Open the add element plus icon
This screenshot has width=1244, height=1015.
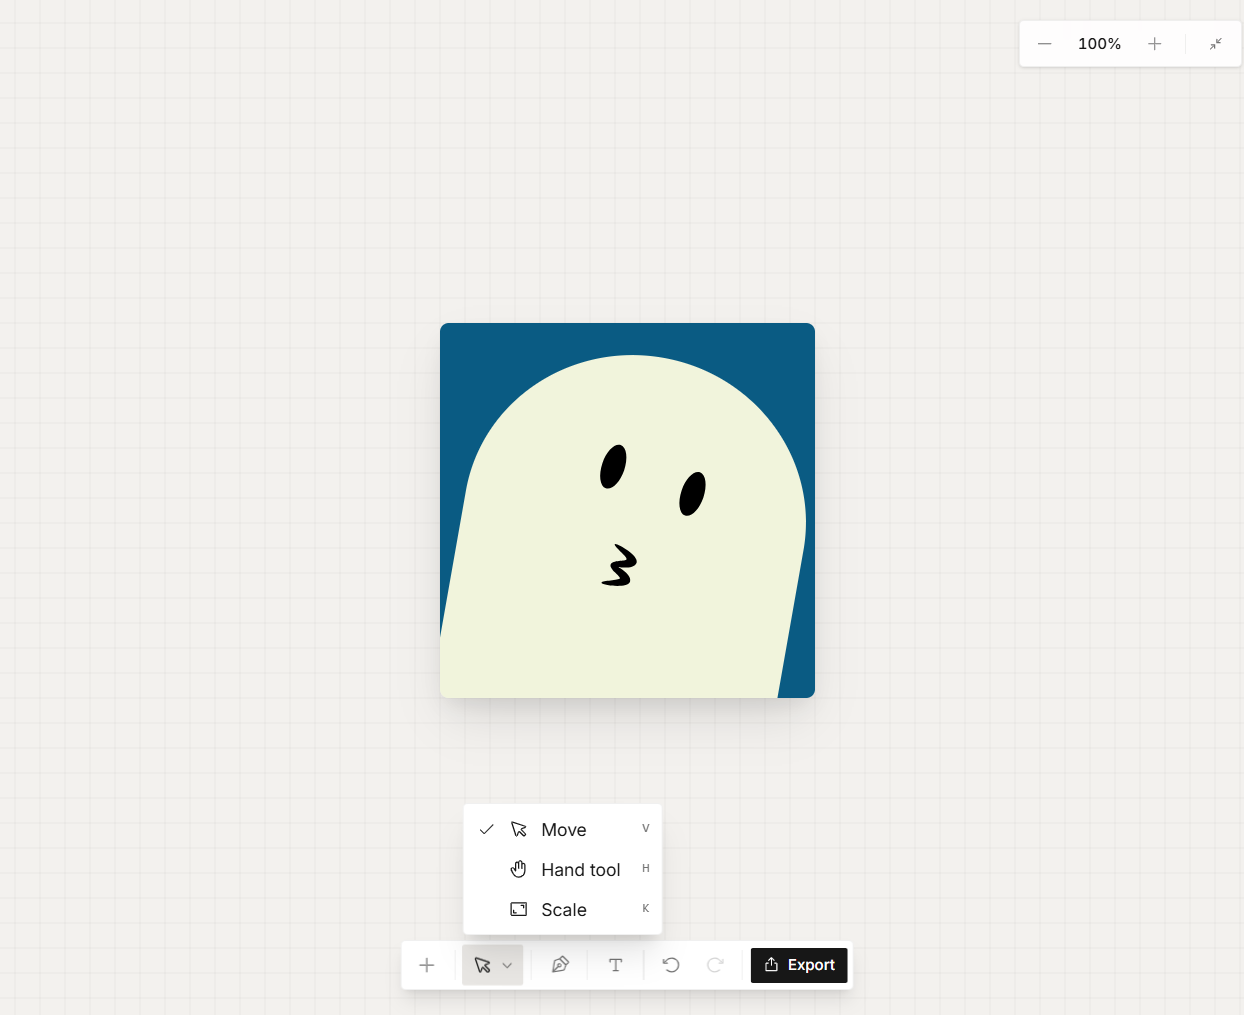(x=427, y=965)
